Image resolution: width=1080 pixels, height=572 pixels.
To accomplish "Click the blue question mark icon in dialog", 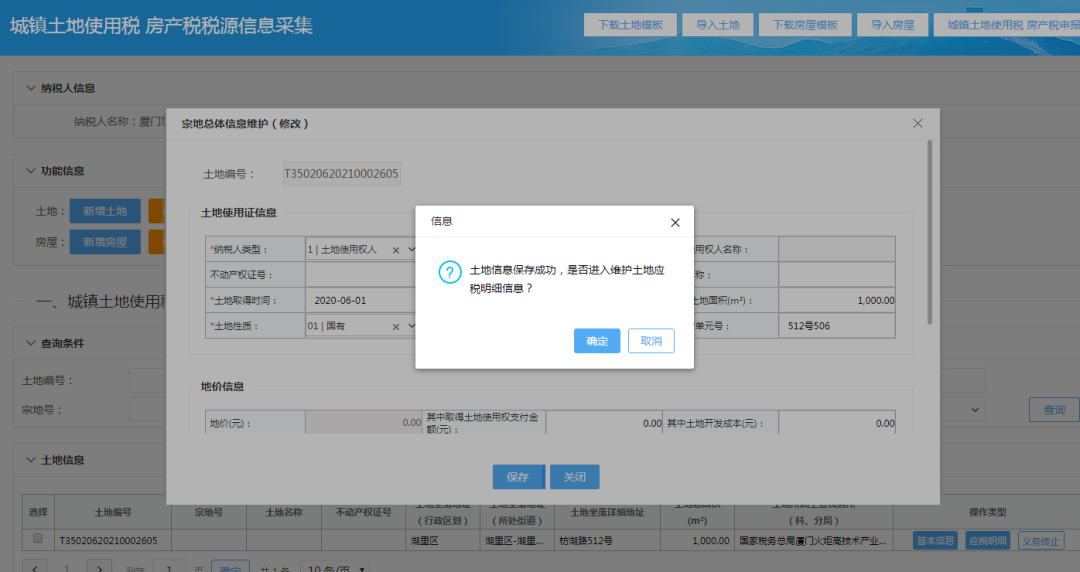I will [450, 272].
